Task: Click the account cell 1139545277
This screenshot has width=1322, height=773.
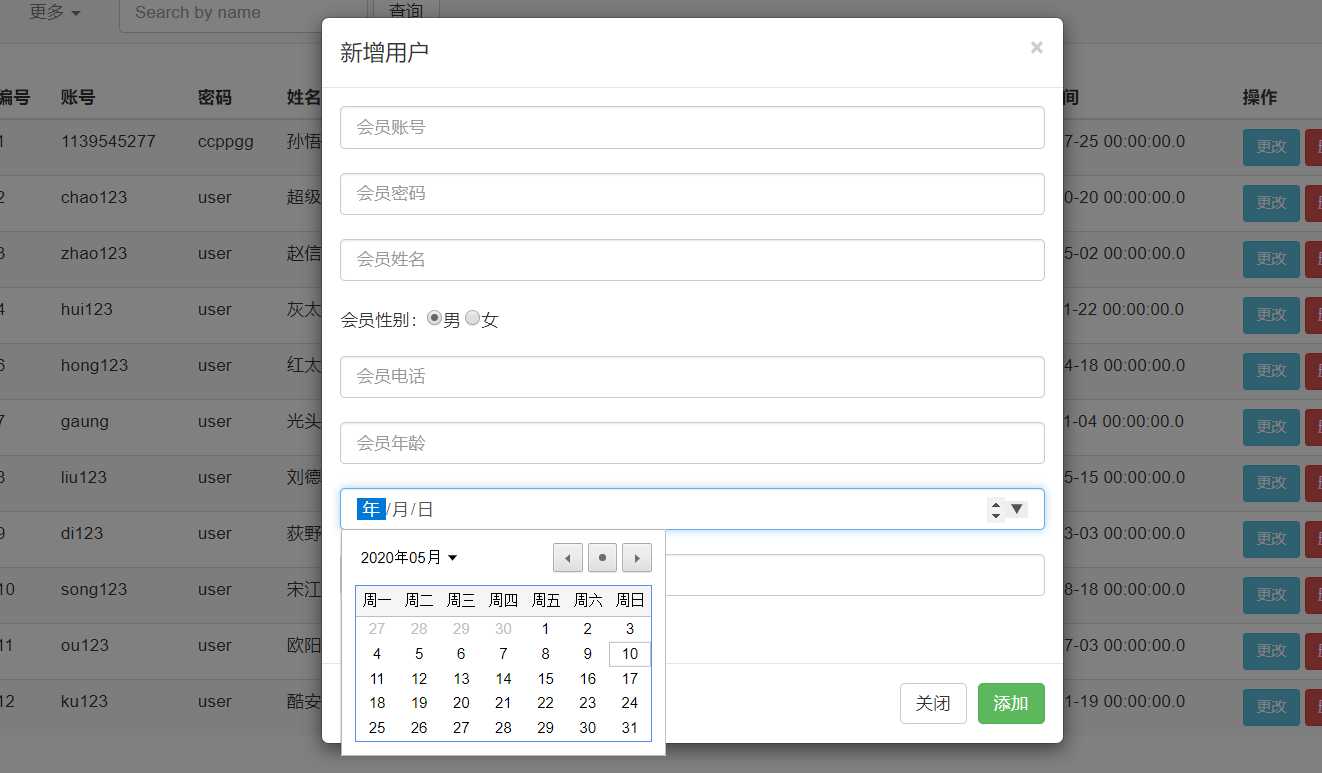Action: (108, 141)
